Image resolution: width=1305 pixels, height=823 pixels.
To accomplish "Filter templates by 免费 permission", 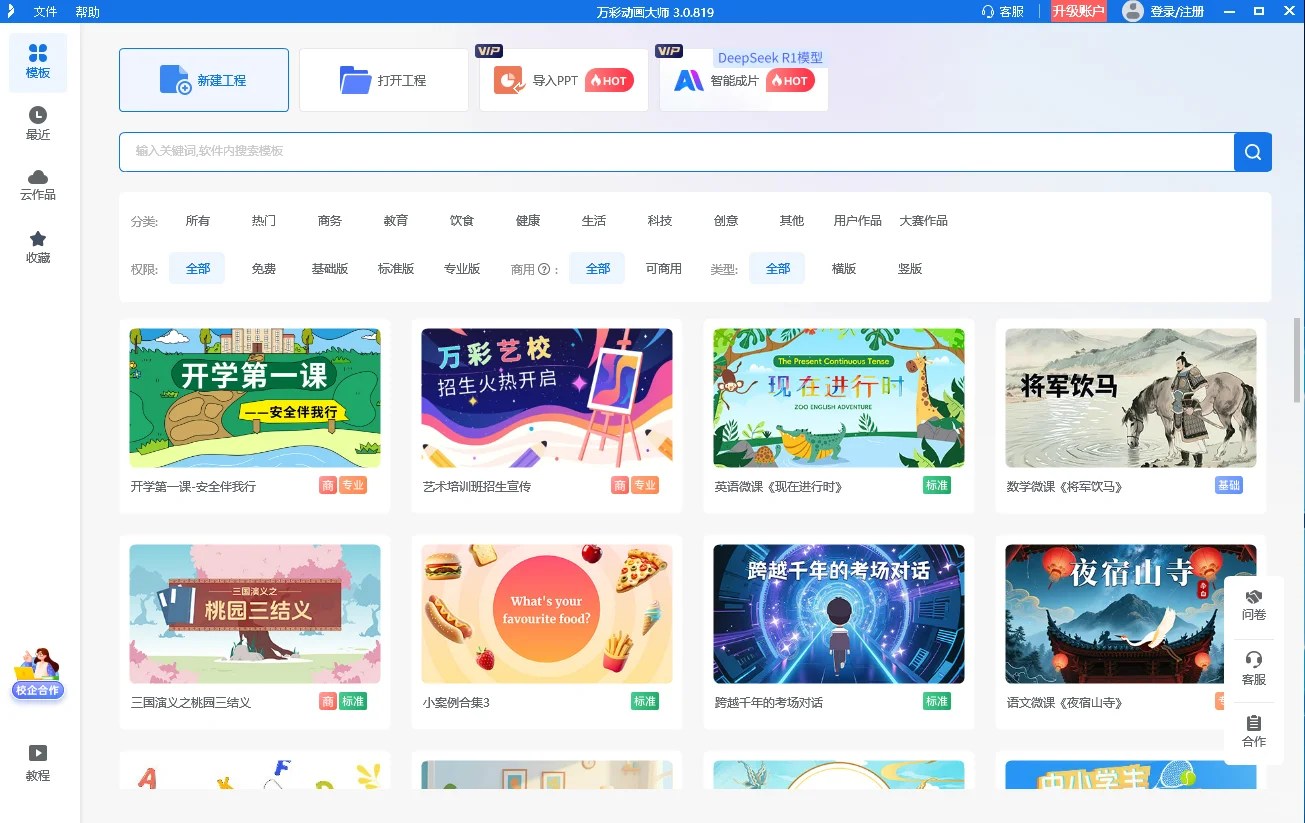I will pos(264,268).
